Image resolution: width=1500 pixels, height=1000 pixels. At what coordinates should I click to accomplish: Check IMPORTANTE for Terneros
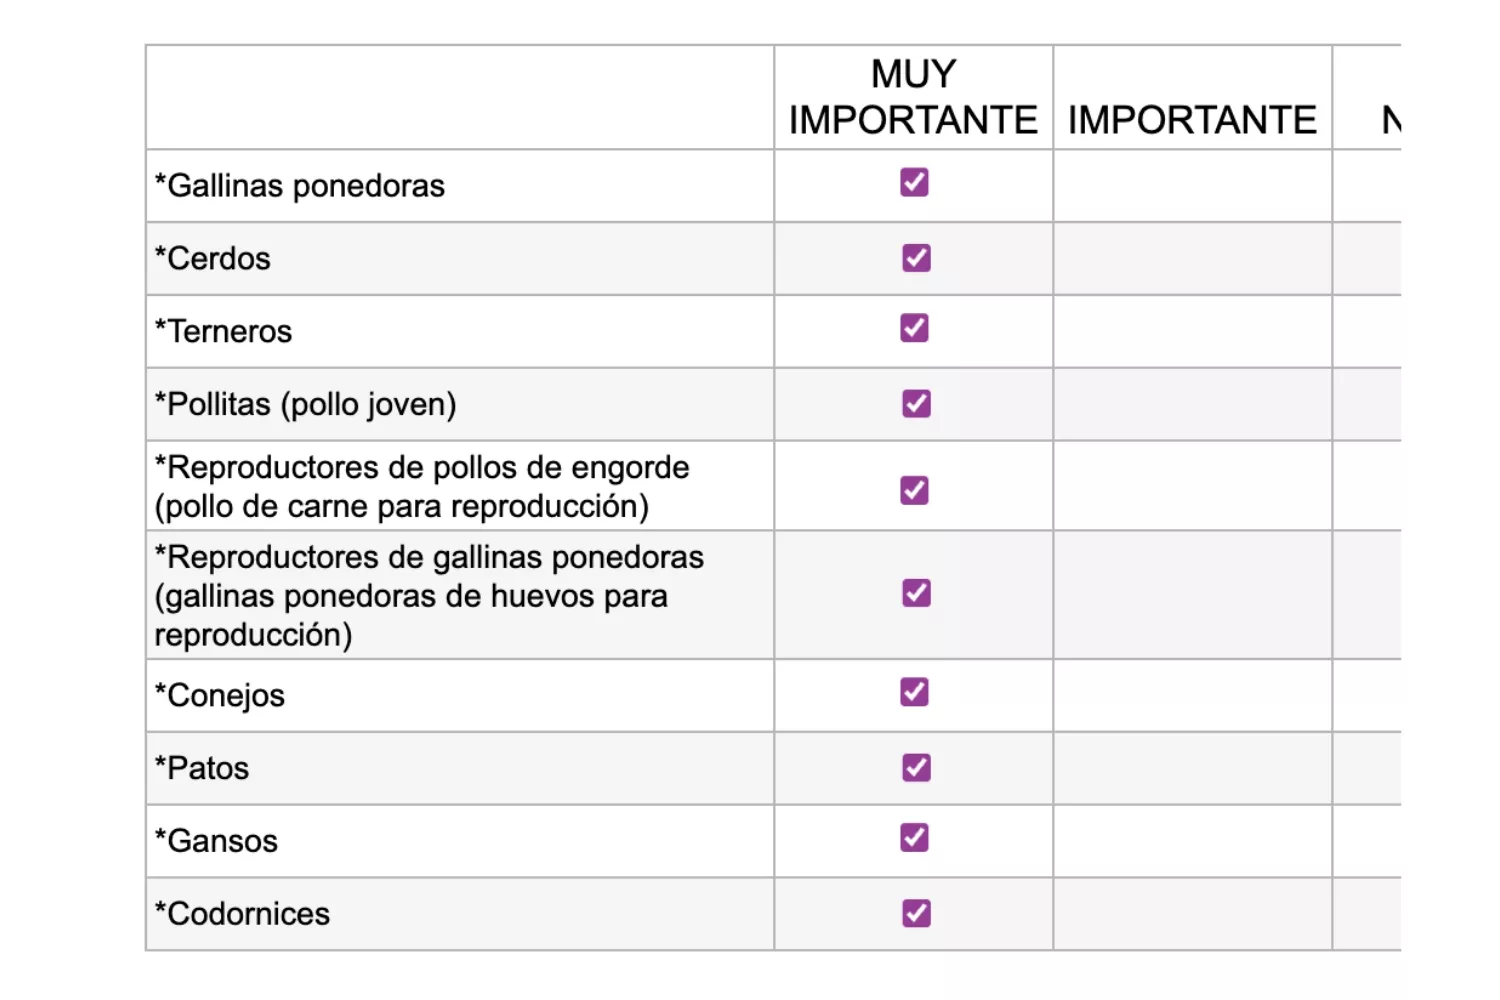tap(1191, 330)
